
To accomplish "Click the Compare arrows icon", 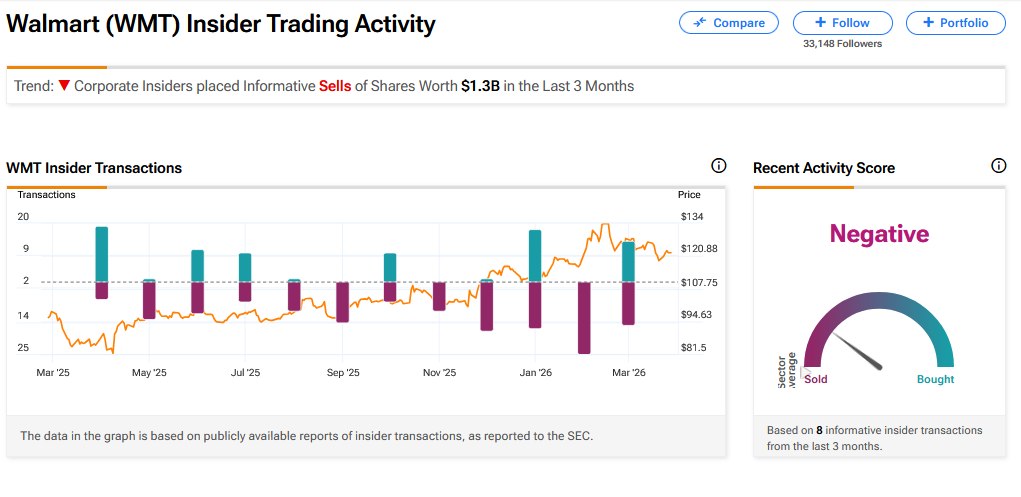I will 699,23.
